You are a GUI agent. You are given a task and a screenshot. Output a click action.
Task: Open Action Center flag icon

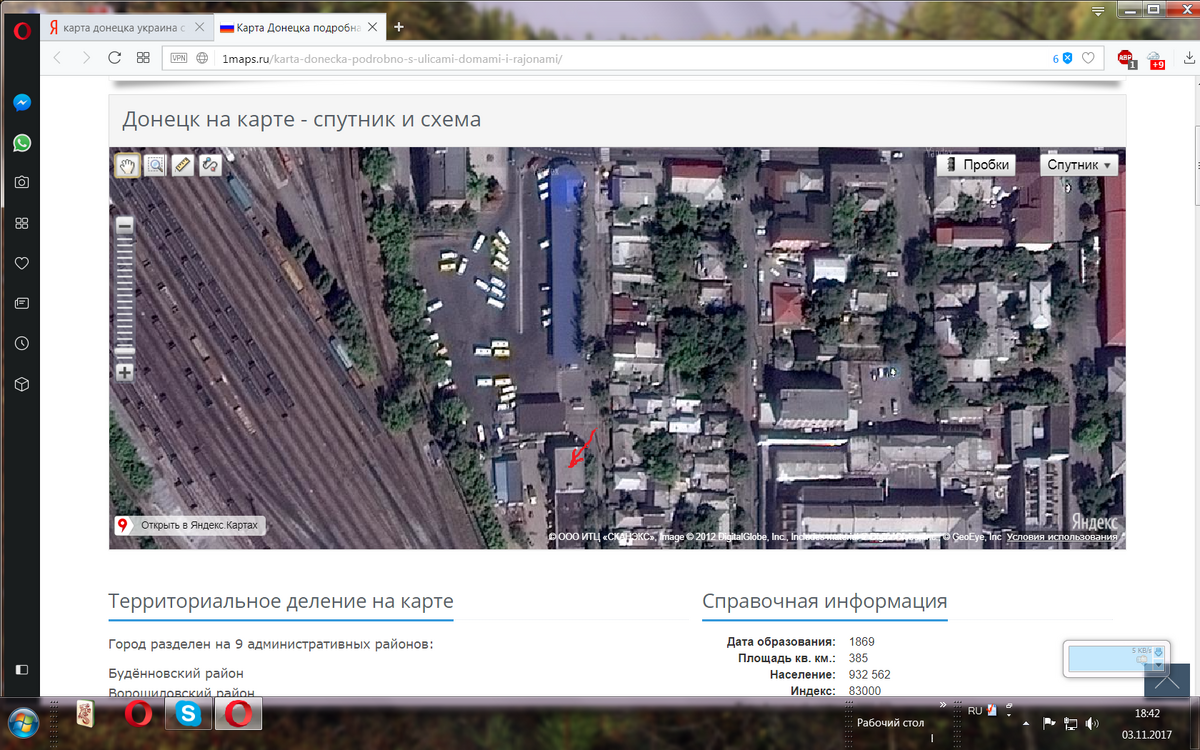click(1049, 722)
